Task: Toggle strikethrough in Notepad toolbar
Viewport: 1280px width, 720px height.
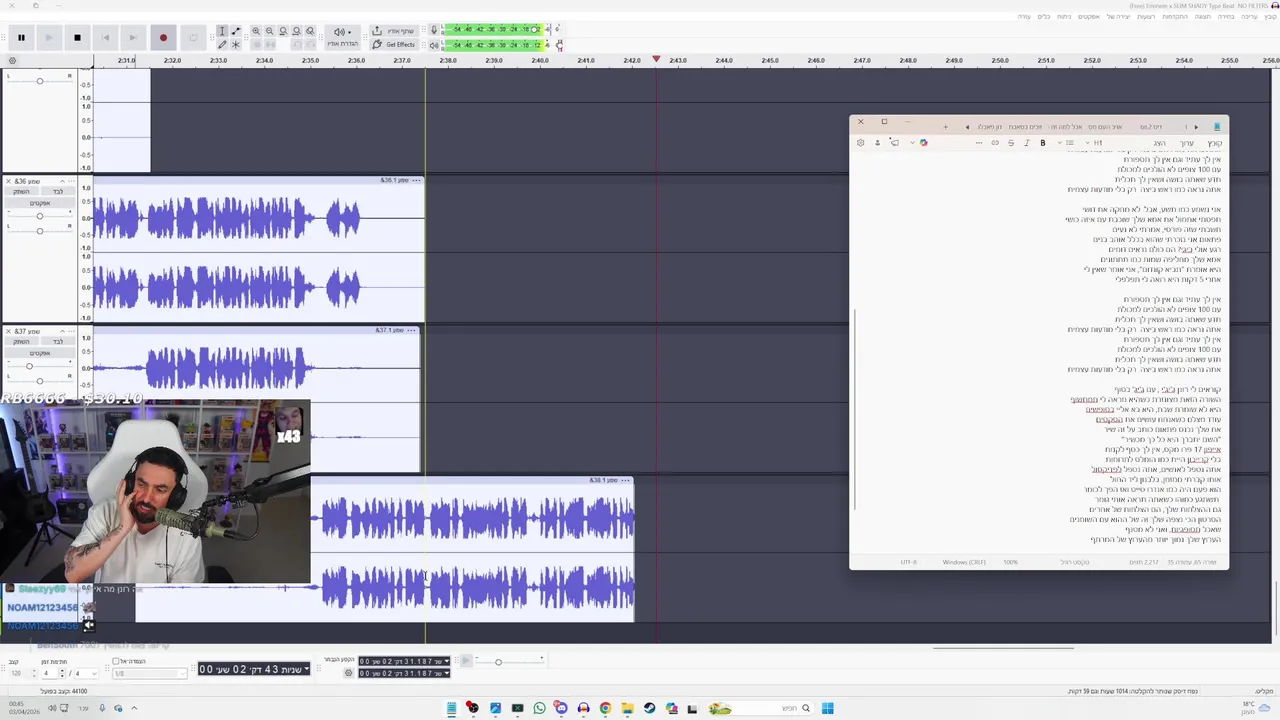Action: (1011, 143)
